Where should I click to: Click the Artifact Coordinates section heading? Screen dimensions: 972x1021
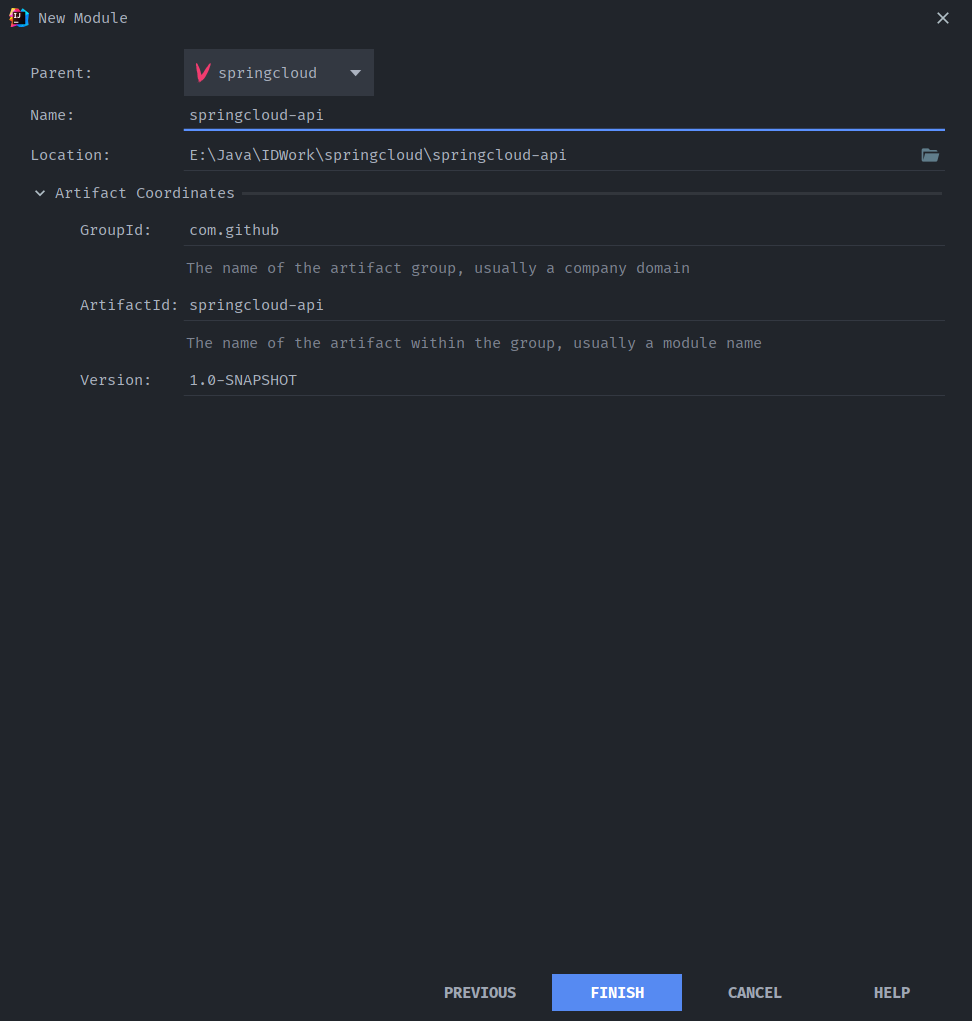click(x=145, y=193)
